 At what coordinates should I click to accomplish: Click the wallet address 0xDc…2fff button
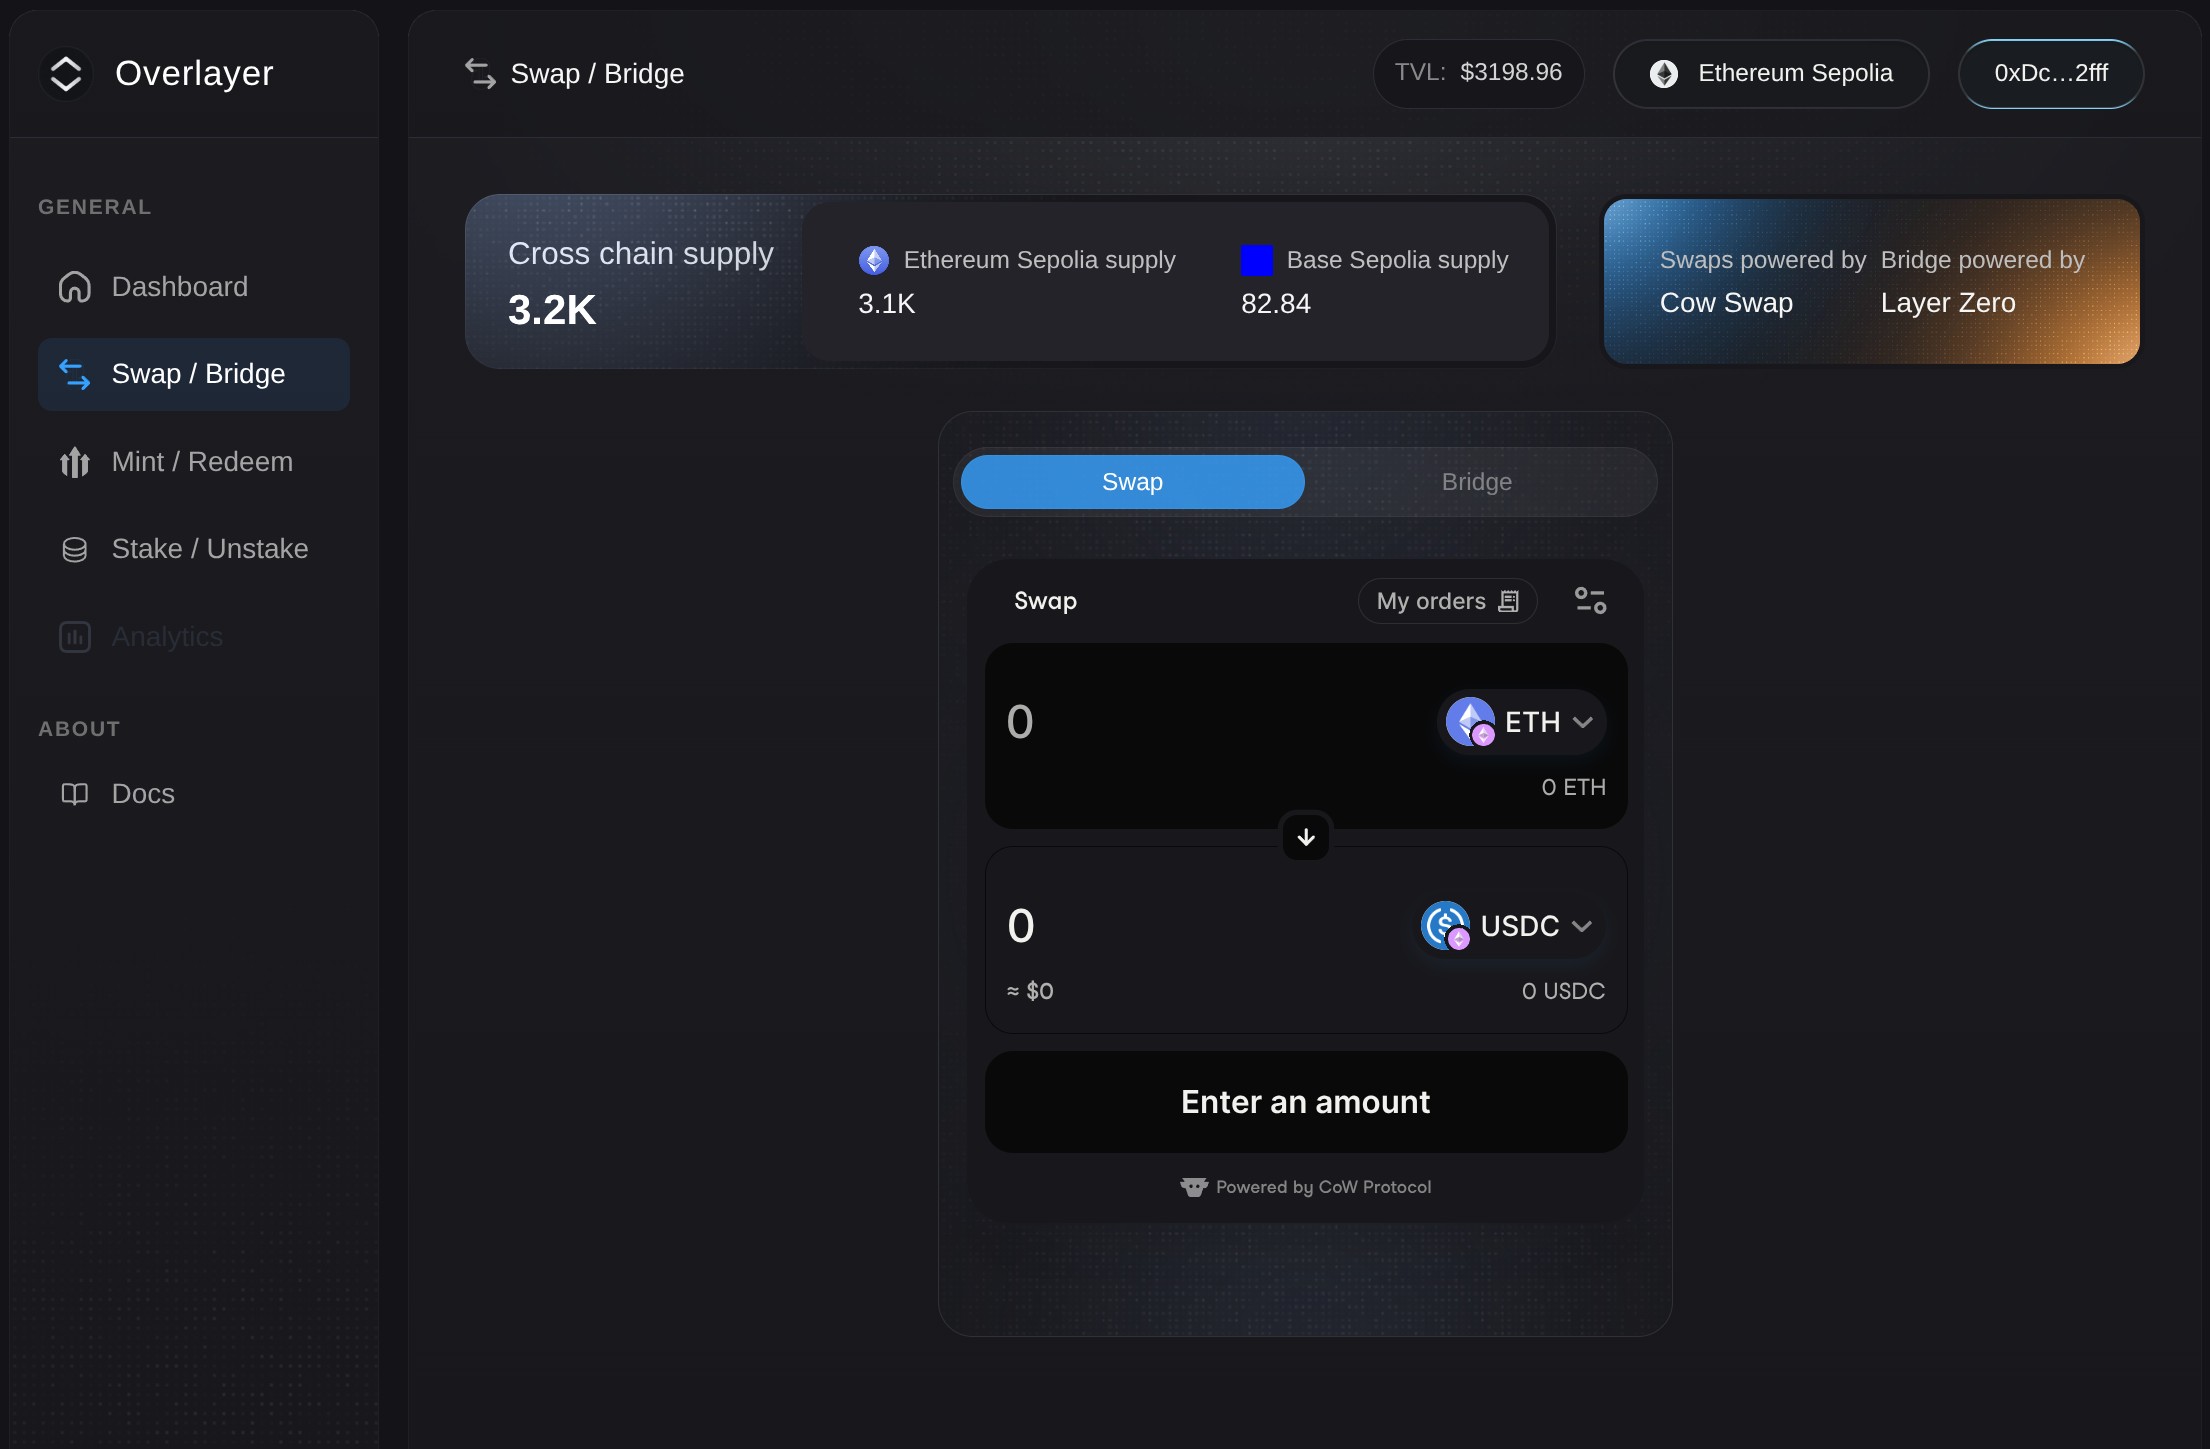pyautogui.click(x=2051, y=73)
